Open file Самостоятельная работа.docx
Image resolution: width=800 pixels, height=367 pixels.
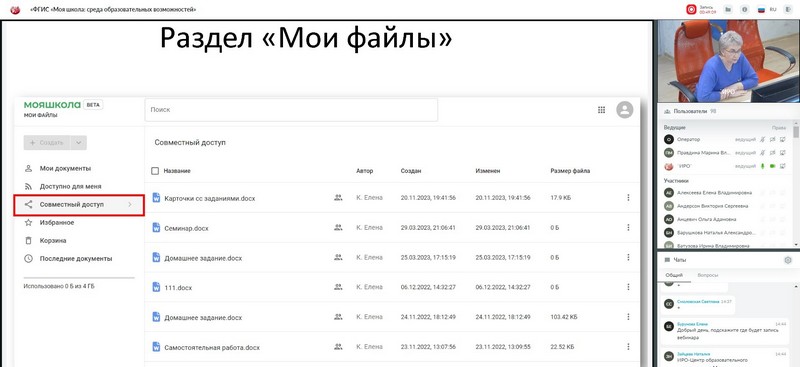point(212,348)
